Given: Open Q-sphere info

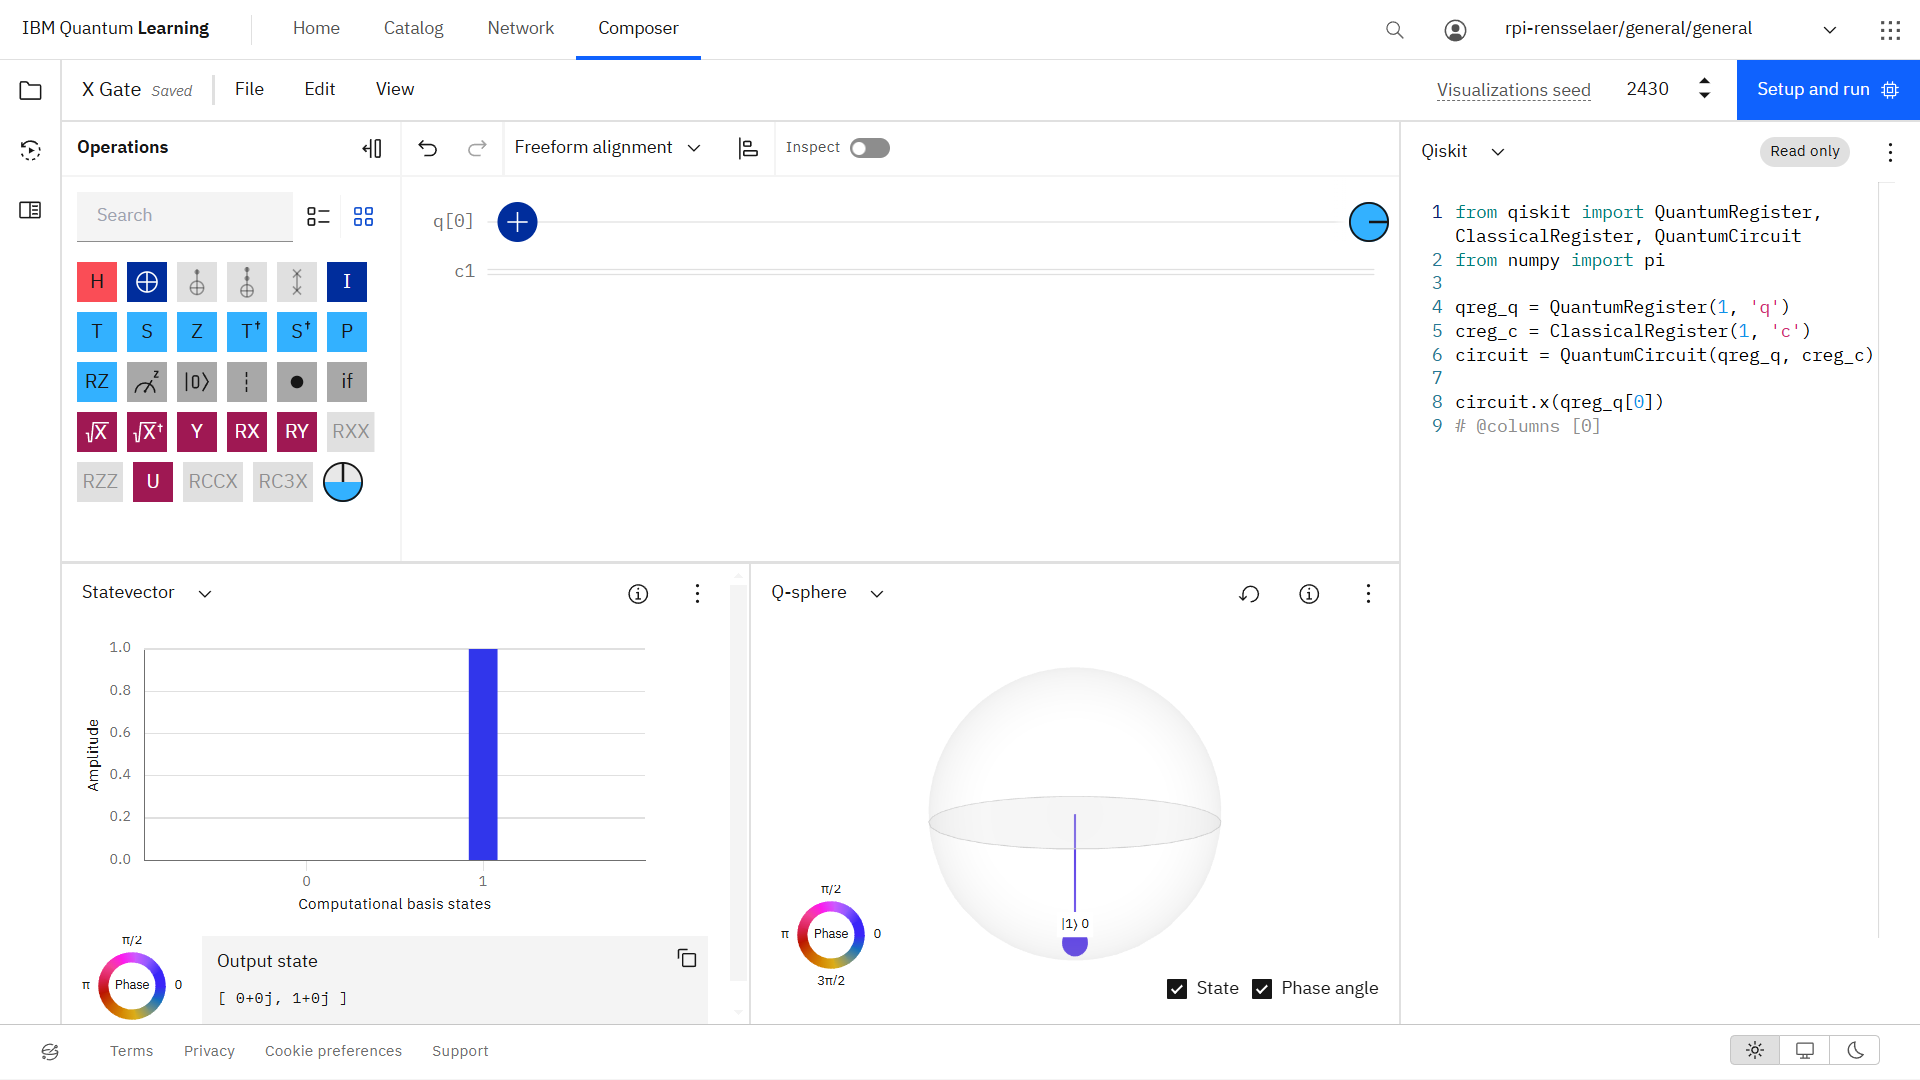Looking at the screenshot, I should [x=1309, y=594].
